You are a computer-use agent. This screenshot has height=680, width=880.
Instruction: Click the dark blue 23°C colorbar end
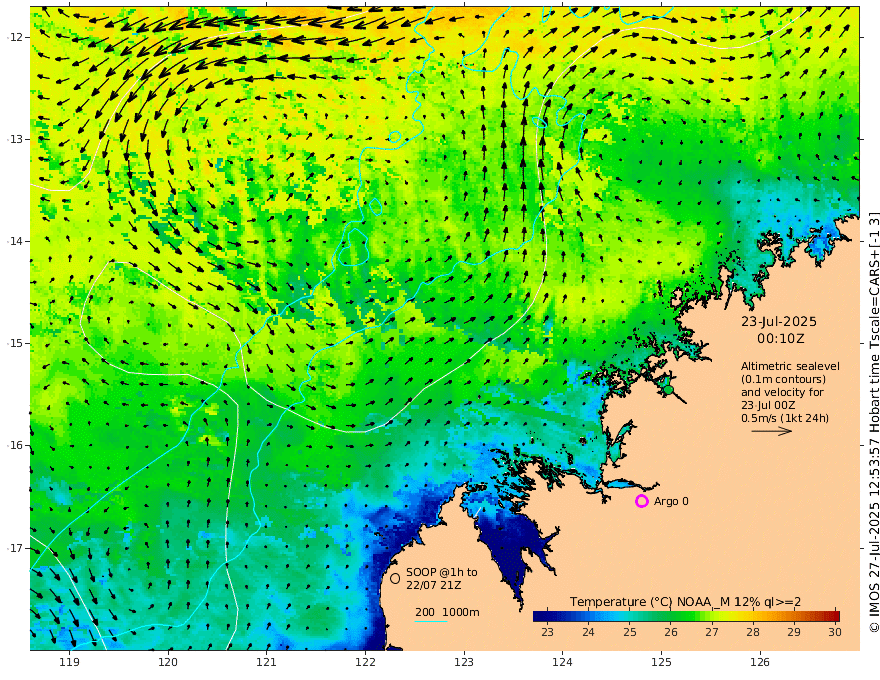540,617
